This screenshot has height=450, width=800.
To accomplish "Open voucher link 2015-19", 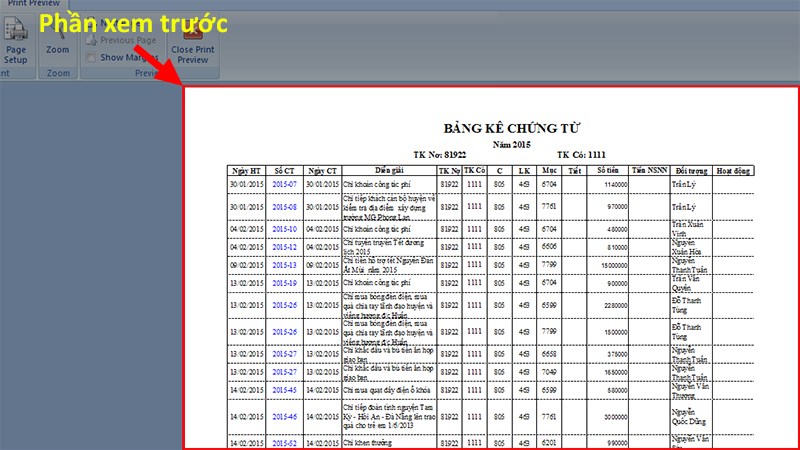I will pos(284,283).
